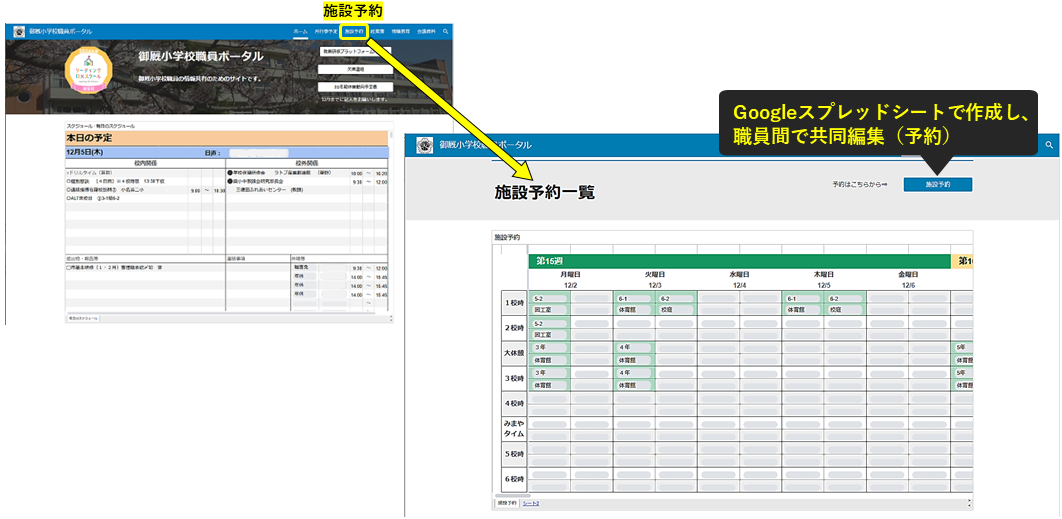Viewport: 1062px width, 519px height.
Task: Open the 会議資料 navigation item
Action: (426, 32)
